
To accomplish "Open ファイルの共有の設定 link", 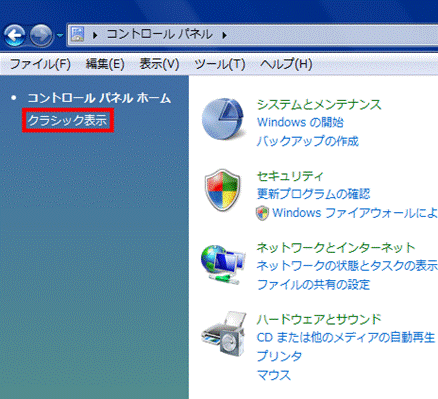I will coord(313,285).
